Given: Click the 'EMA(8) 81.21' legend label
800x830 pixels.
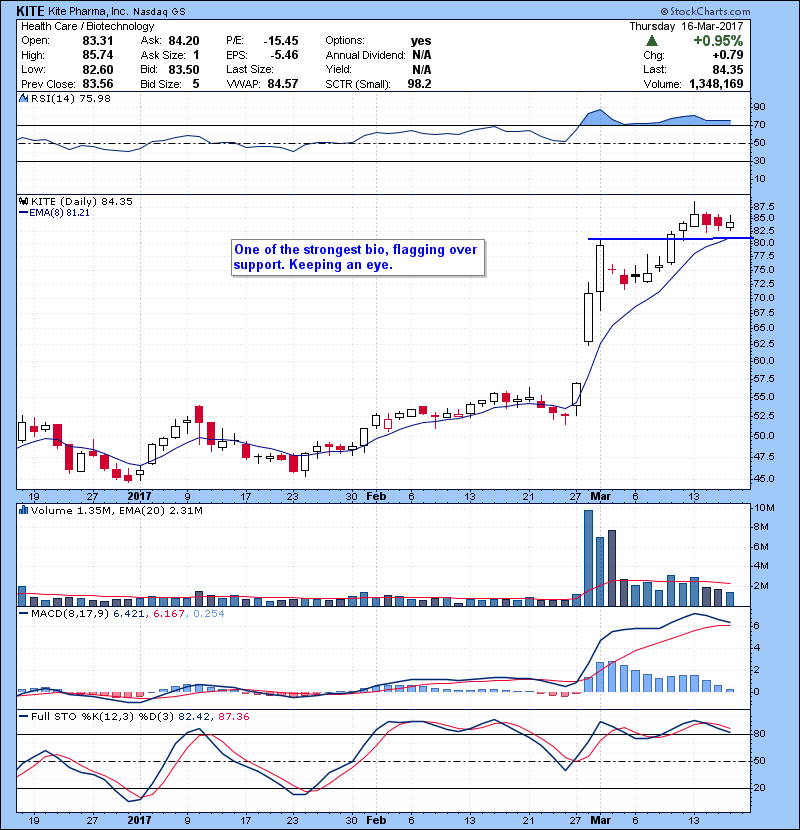Looking at the screenshot, I should tap(59, 213).
